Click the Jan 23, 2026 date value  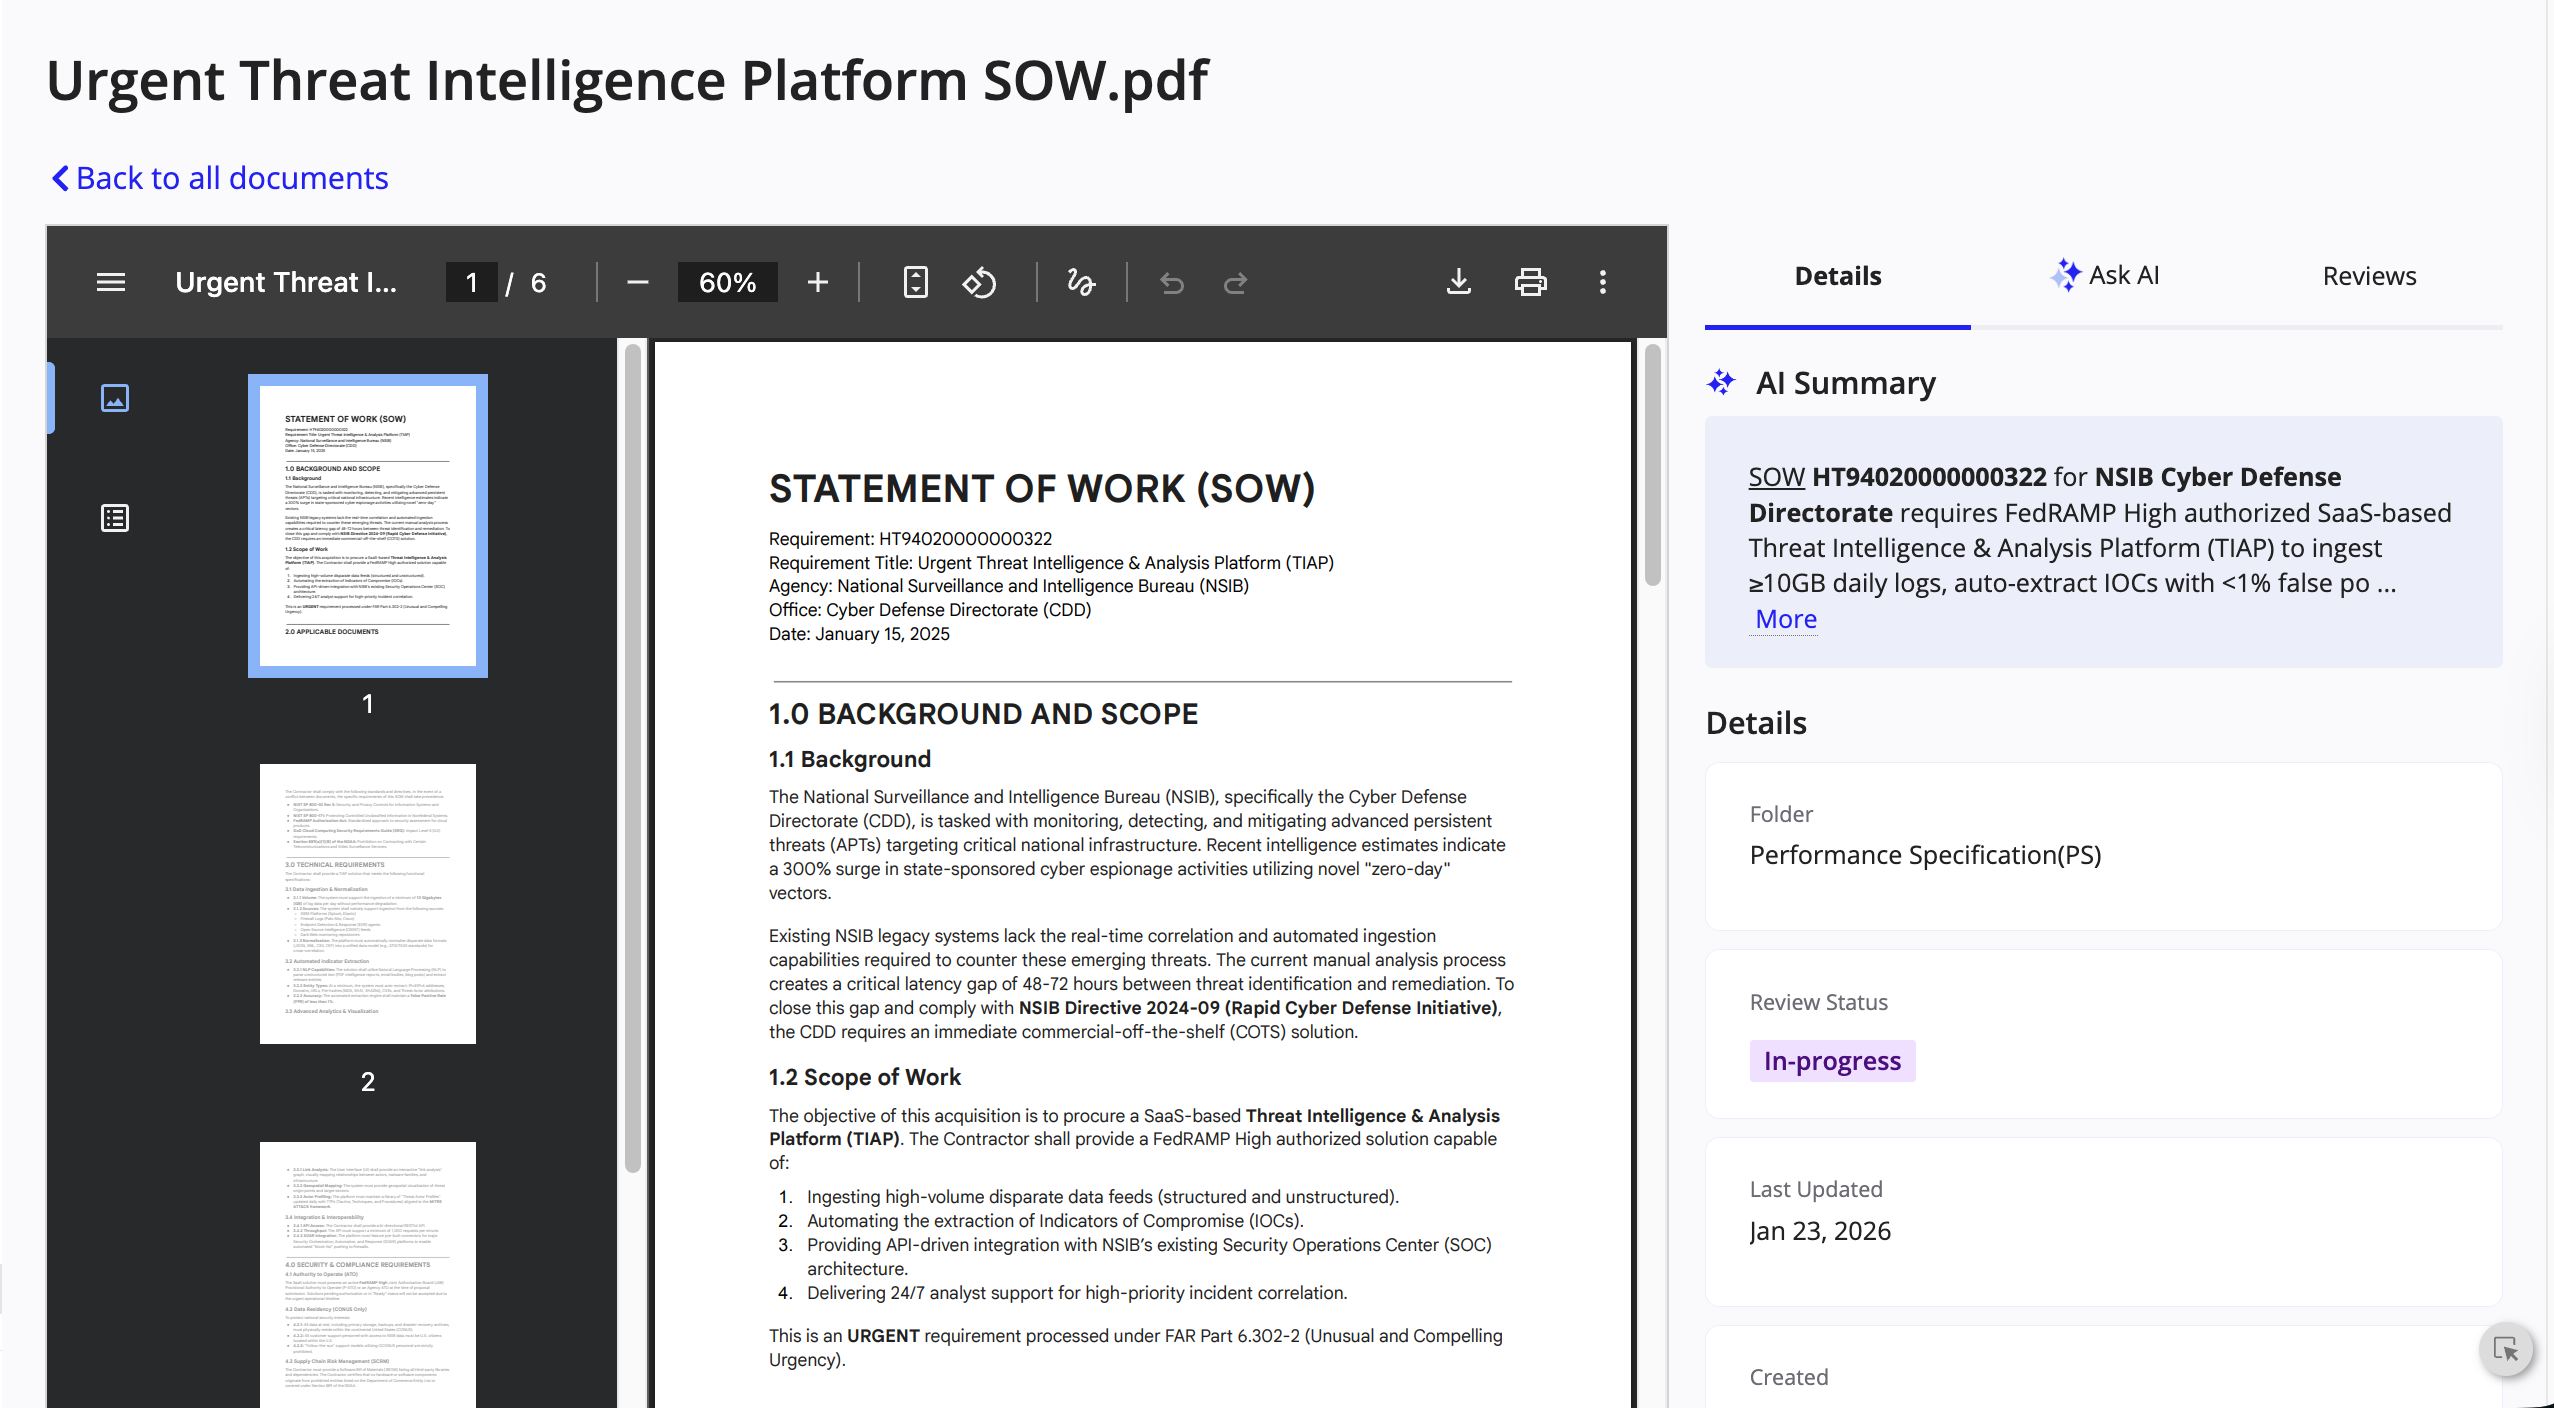coord(1820,1230)
